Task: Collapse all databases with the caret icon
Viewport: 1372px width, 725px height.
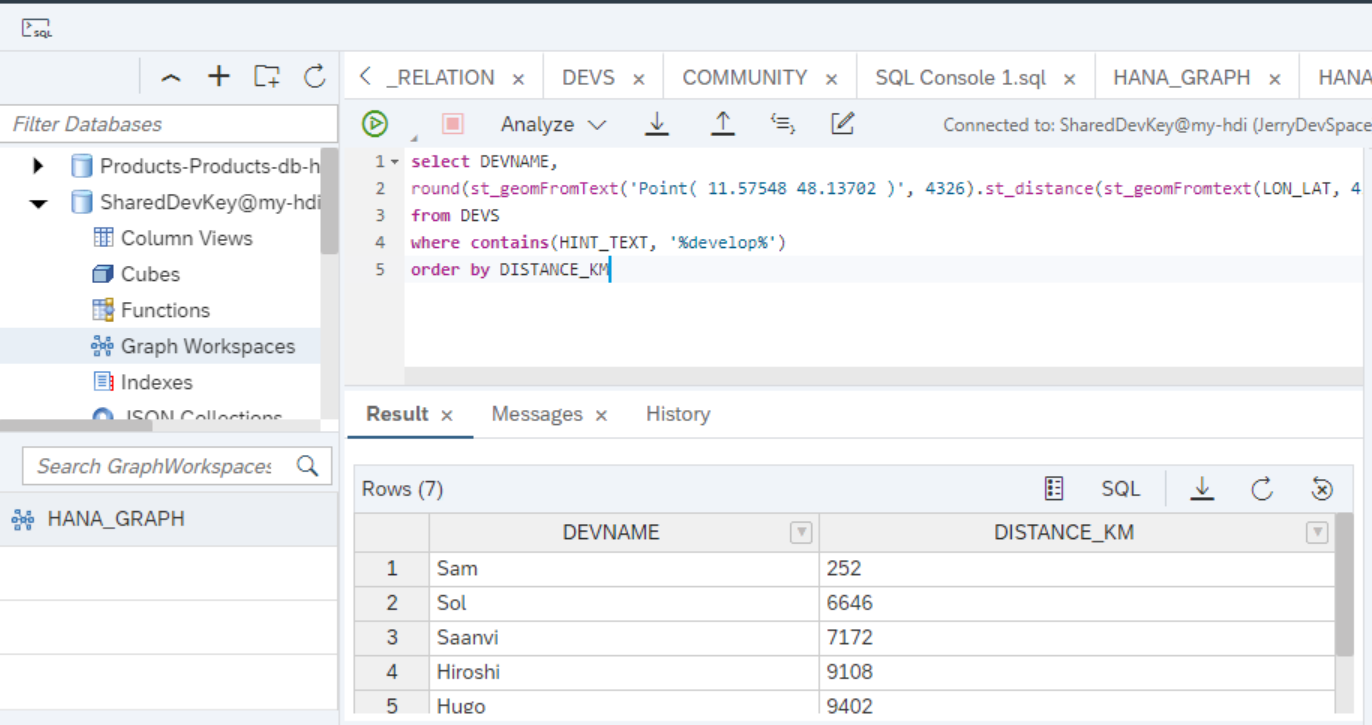Action: click(171, 77)
